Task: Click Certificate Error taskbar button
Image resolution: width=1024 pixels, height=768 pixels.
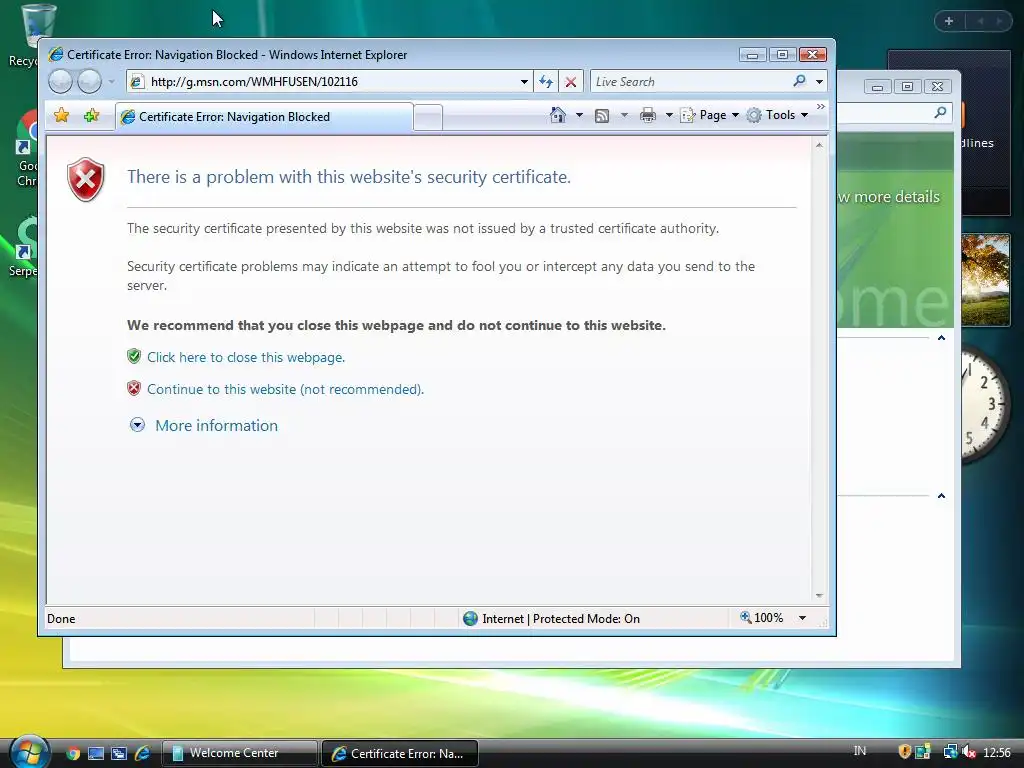Action: click(400, 754)
